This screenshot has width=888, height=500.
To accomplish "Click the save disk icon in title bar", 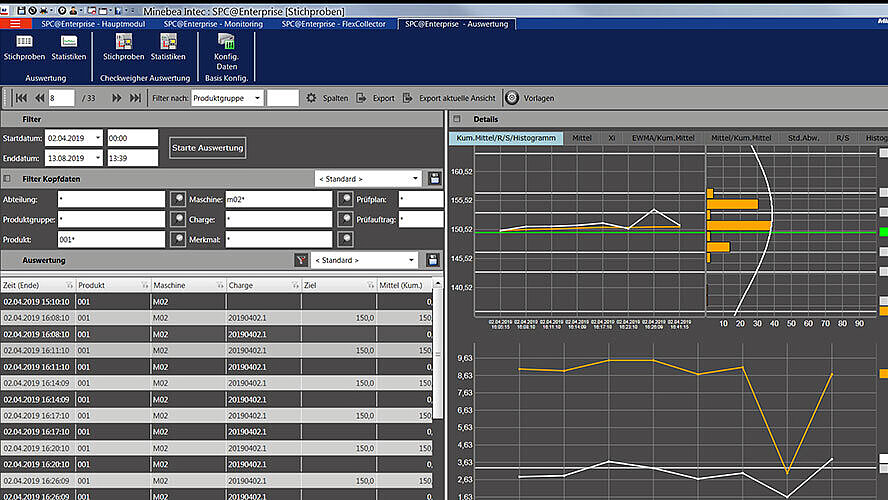I will click(x=21, y=11).
